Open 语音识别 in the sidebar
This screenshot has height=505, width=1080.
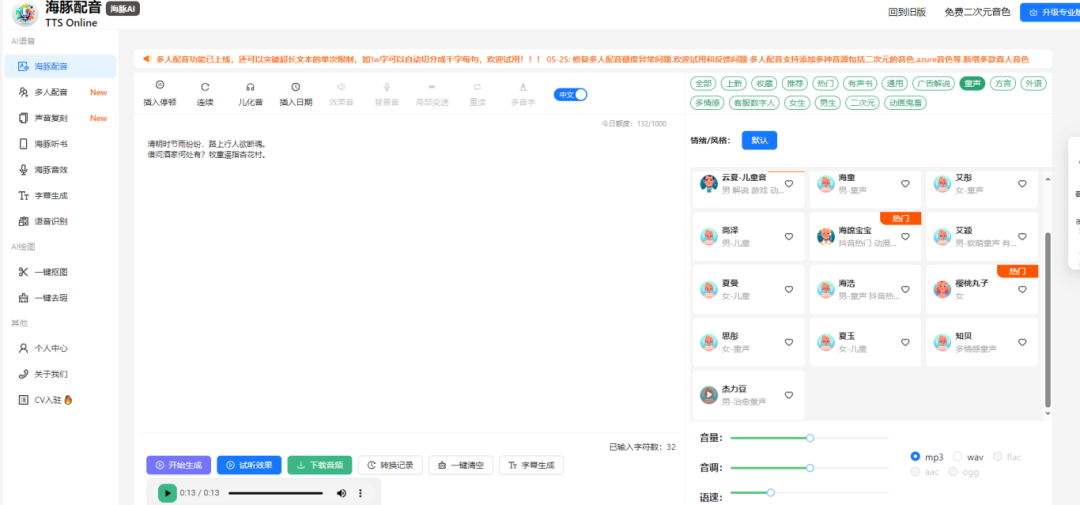click(x=60, y=221)
